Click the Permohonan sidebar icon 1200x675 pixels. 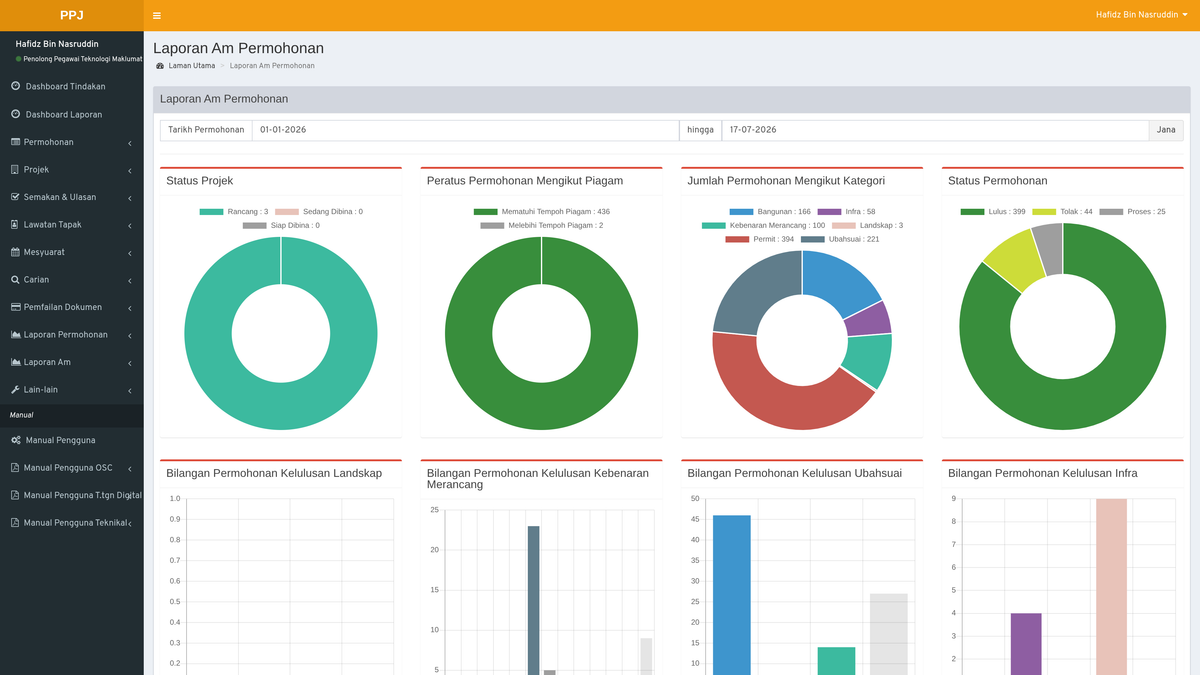15,142
